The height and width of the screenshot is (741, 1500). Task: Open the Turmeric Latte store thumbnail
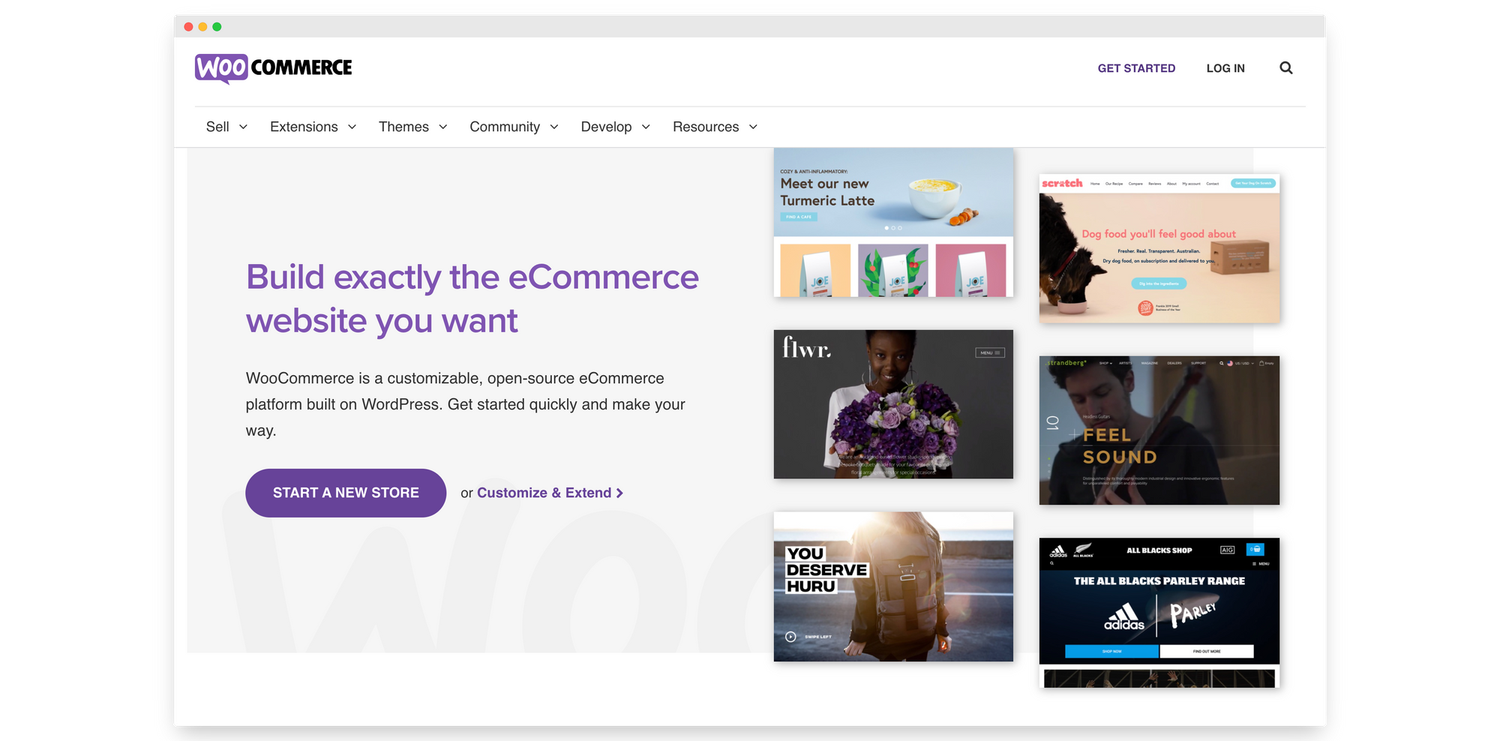(x=894, y=222)
